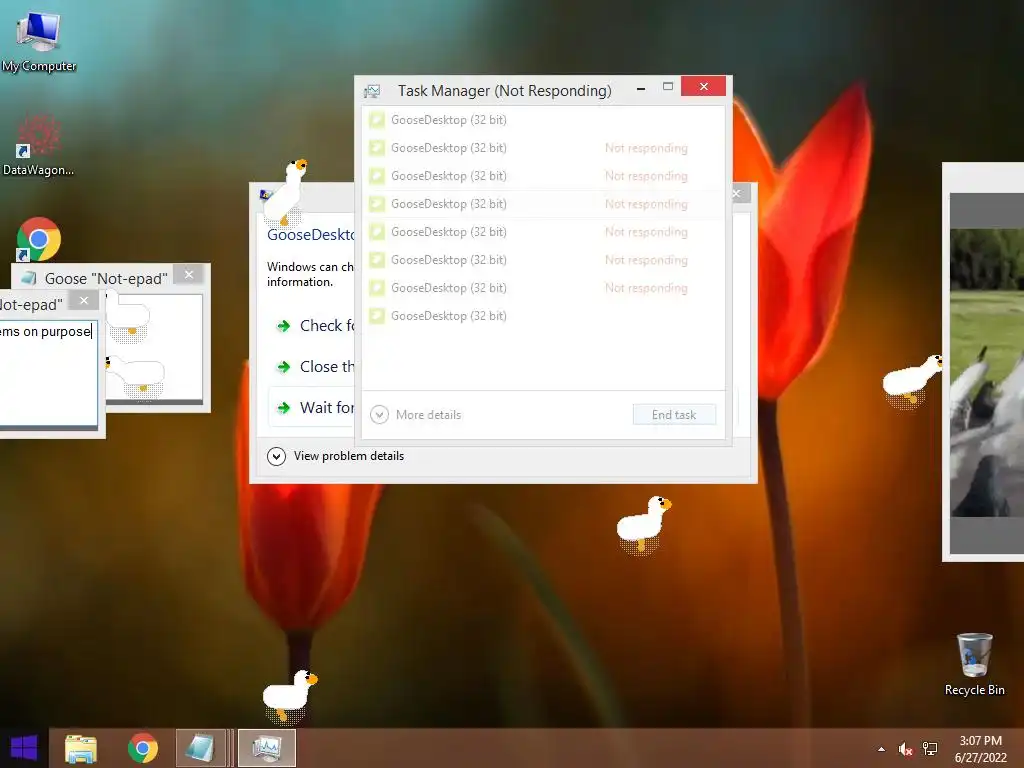This screenshot has height=768, width=1024.
Task: Click icon of the seventh GooseDesktop process
Action: 377,288
